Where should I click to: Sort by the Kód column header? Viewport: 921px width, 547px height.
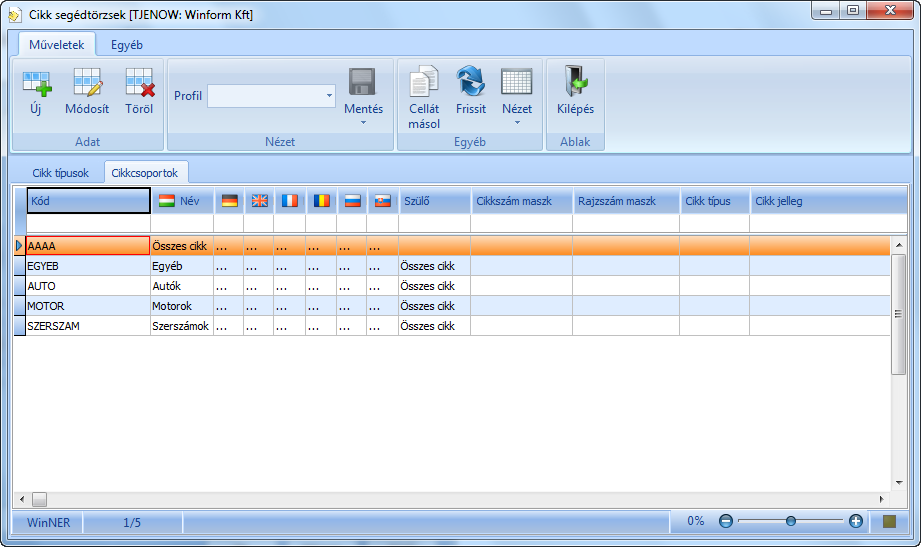click(x=89, y=201)
